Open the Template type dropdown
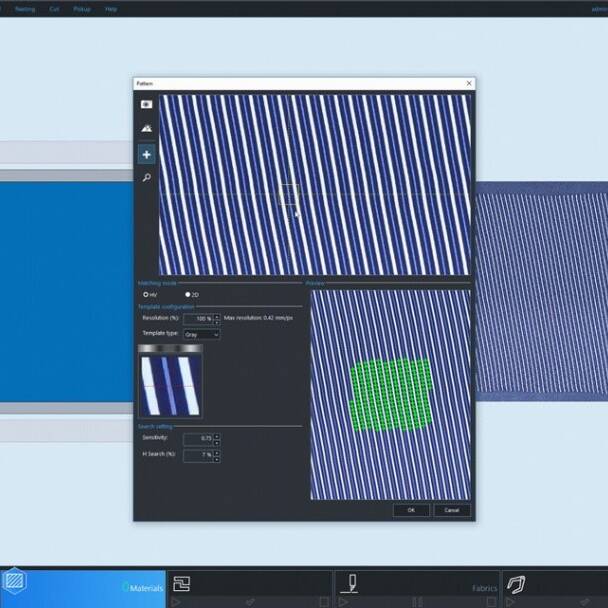The height and width of the screenshot is (608, 608). pos(201,334)
